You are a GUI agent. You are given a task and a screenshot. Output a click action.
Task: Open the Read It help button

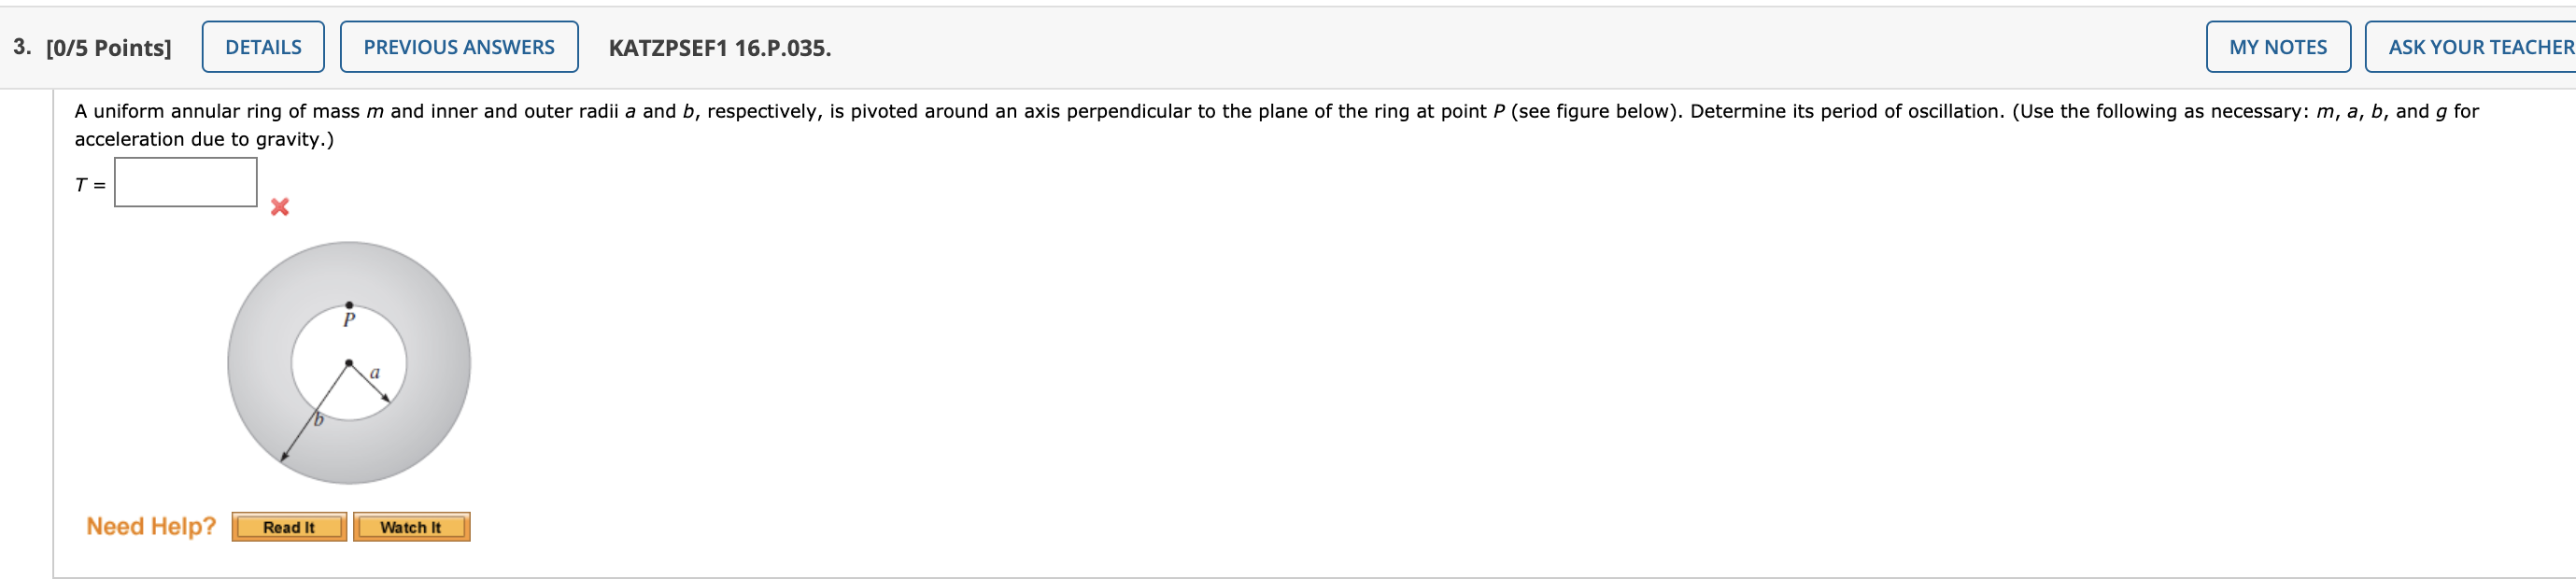coord(289,527)
